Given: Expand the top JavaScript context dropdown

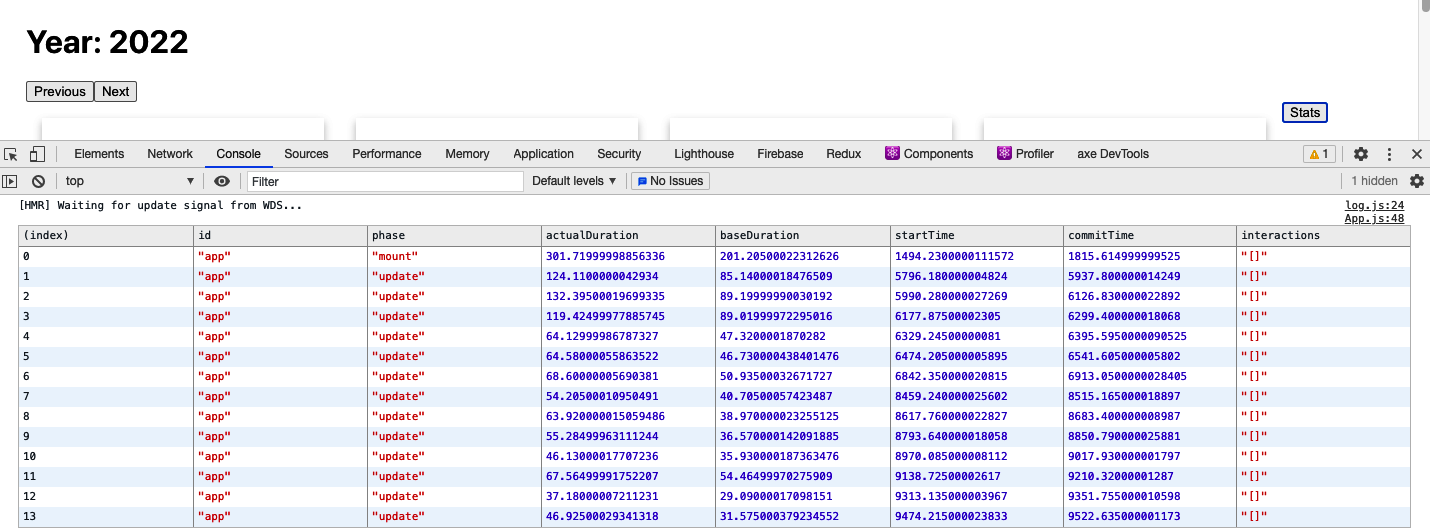Looking at the screenshot, I should point(130,181).
